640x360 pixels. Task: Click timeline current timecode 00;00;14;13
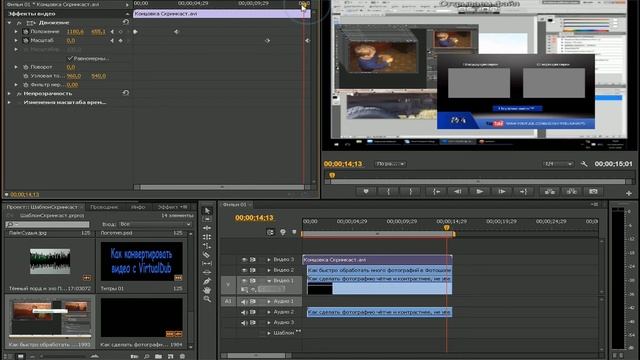(254, 218)
